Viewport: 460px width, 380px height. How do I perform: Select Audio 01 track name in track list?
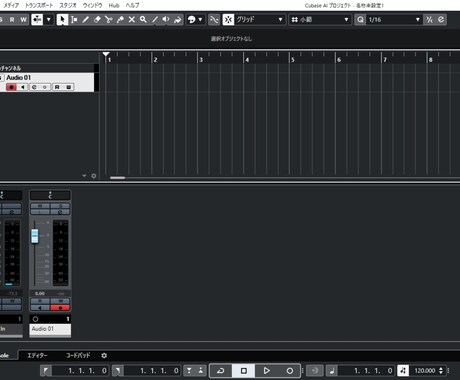(19, 78)
